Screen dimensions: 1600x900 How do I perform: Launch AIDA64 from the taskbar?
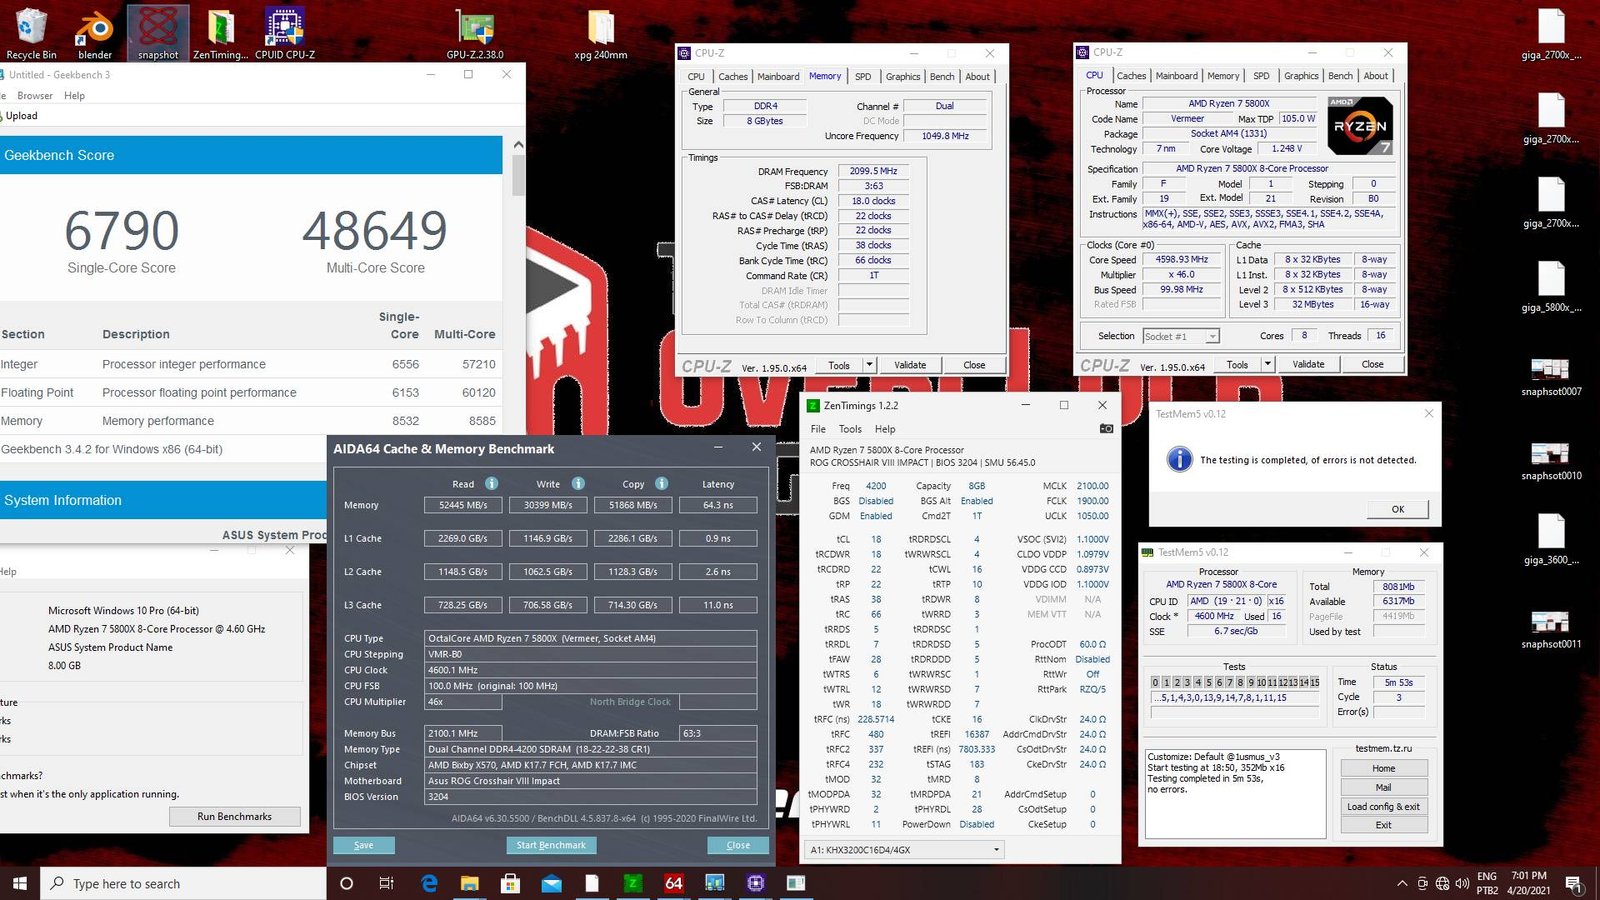[x=674, y=883]
